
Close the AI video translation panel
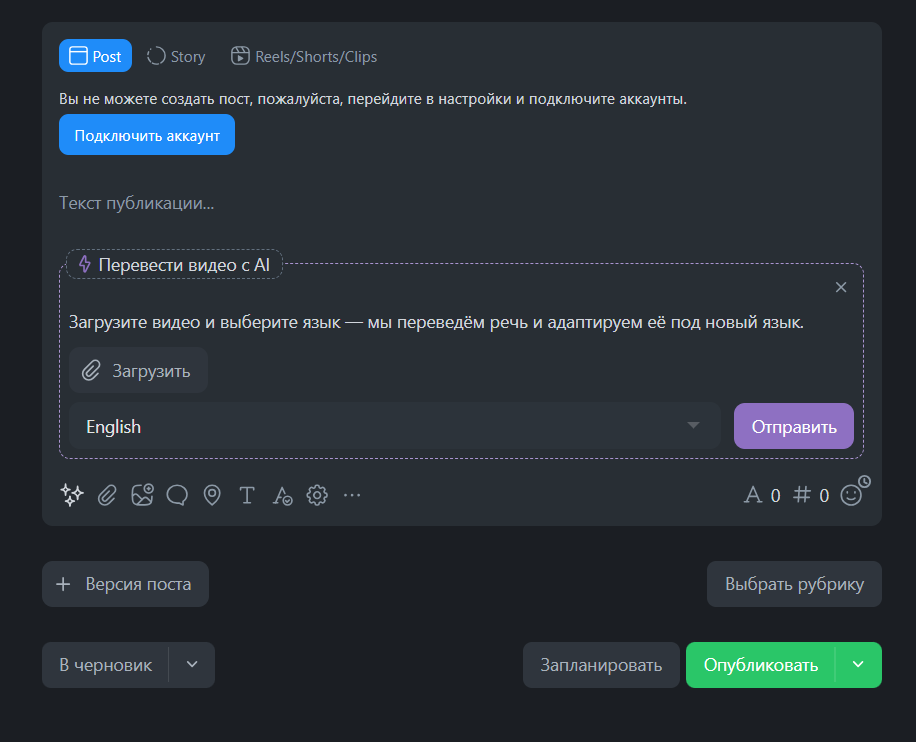(841, 287)
